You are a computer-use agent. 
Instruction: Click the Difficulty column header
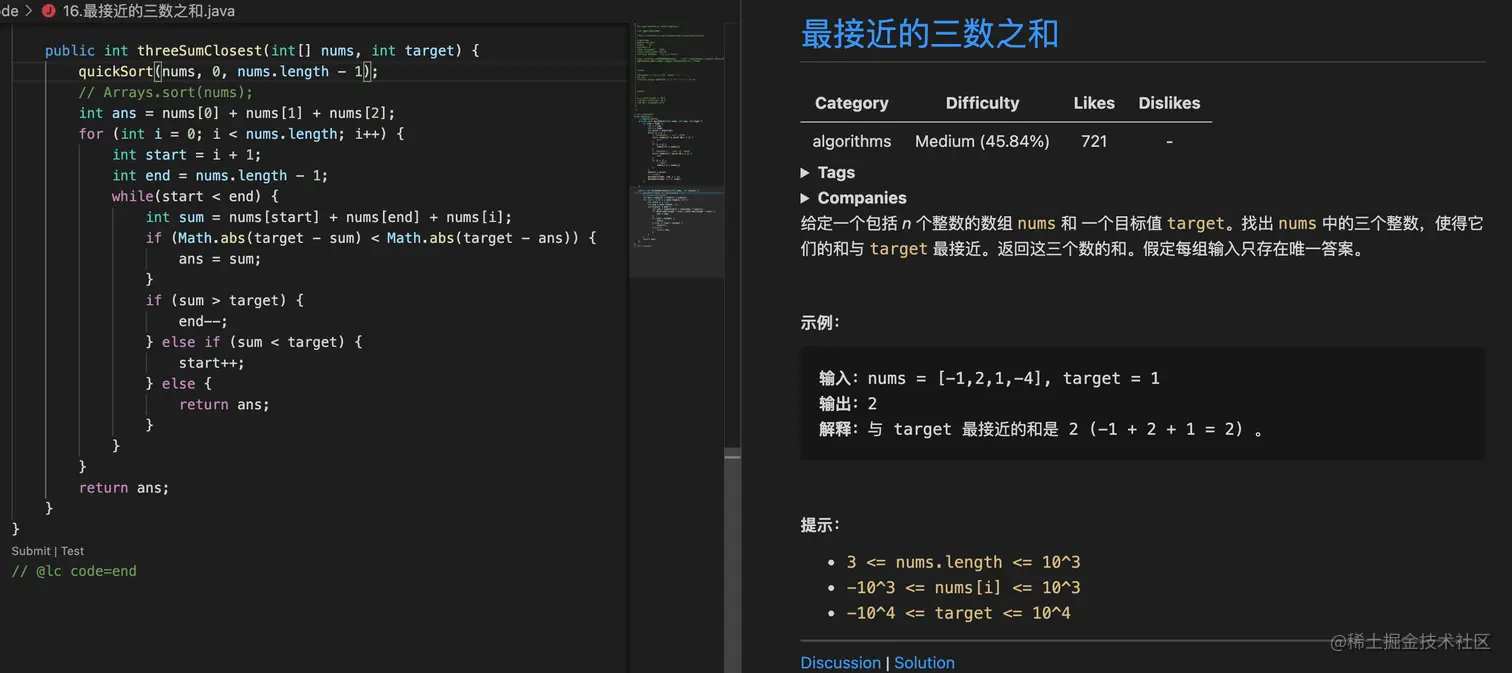pos(982,103)
